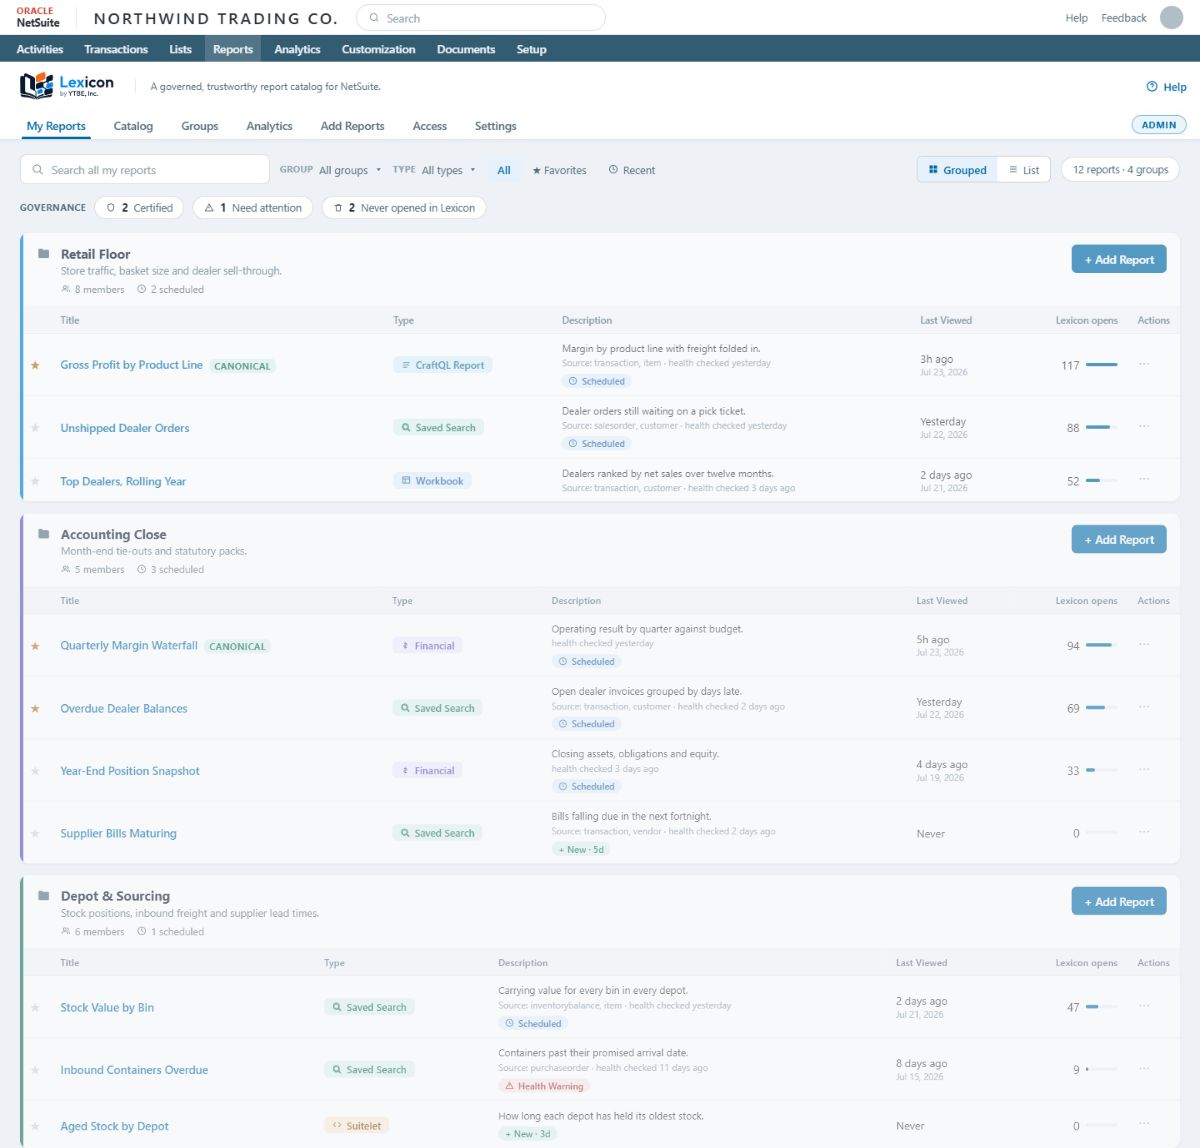1200x1148 pixels.
Task: Open actions menu for Gross Profit by Product Line
Action: pyautogui.click(x=1144, y=364)
